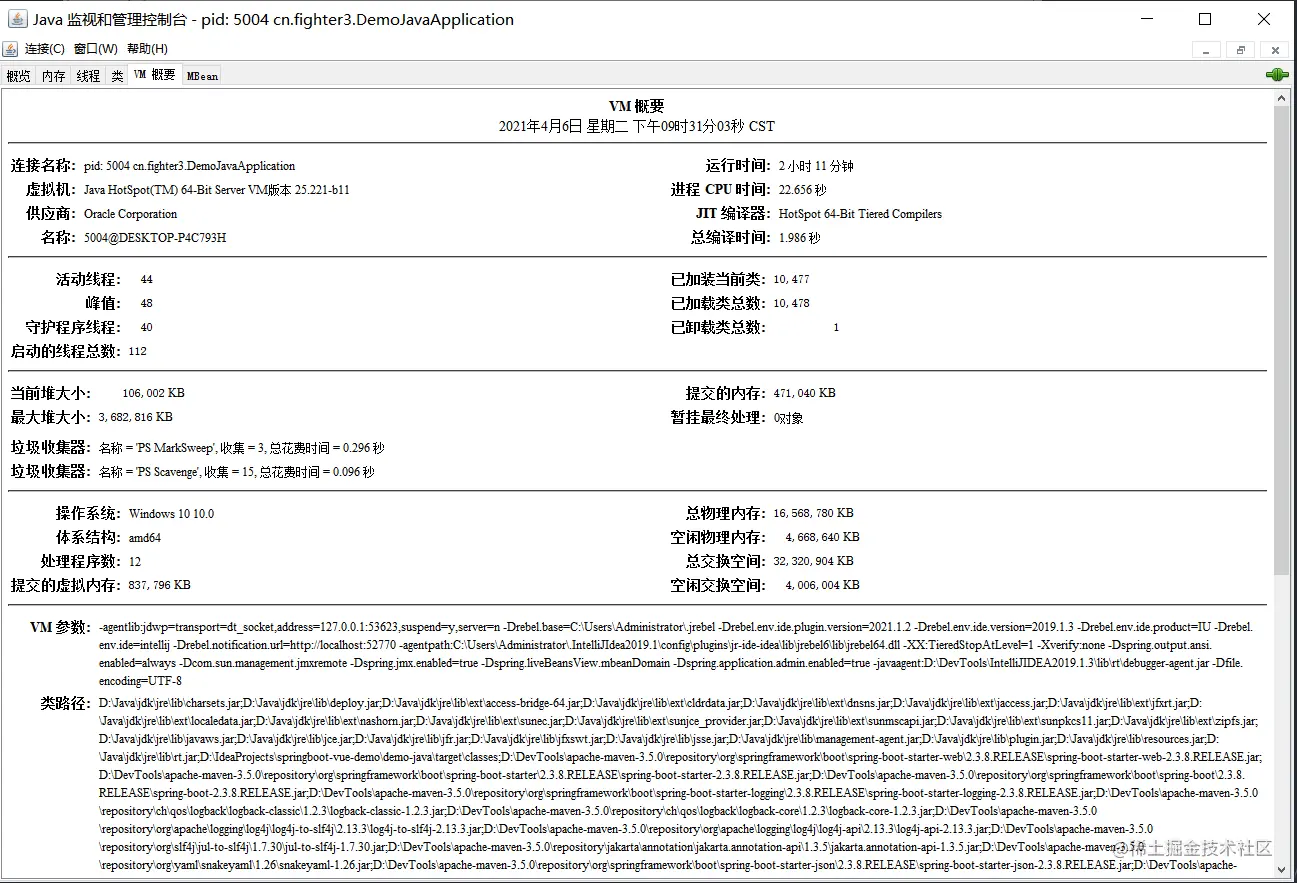Viewport: 1297px width, 883px height.
Task: Minimize the inner JConsole frame
Action: (1207, 50)
